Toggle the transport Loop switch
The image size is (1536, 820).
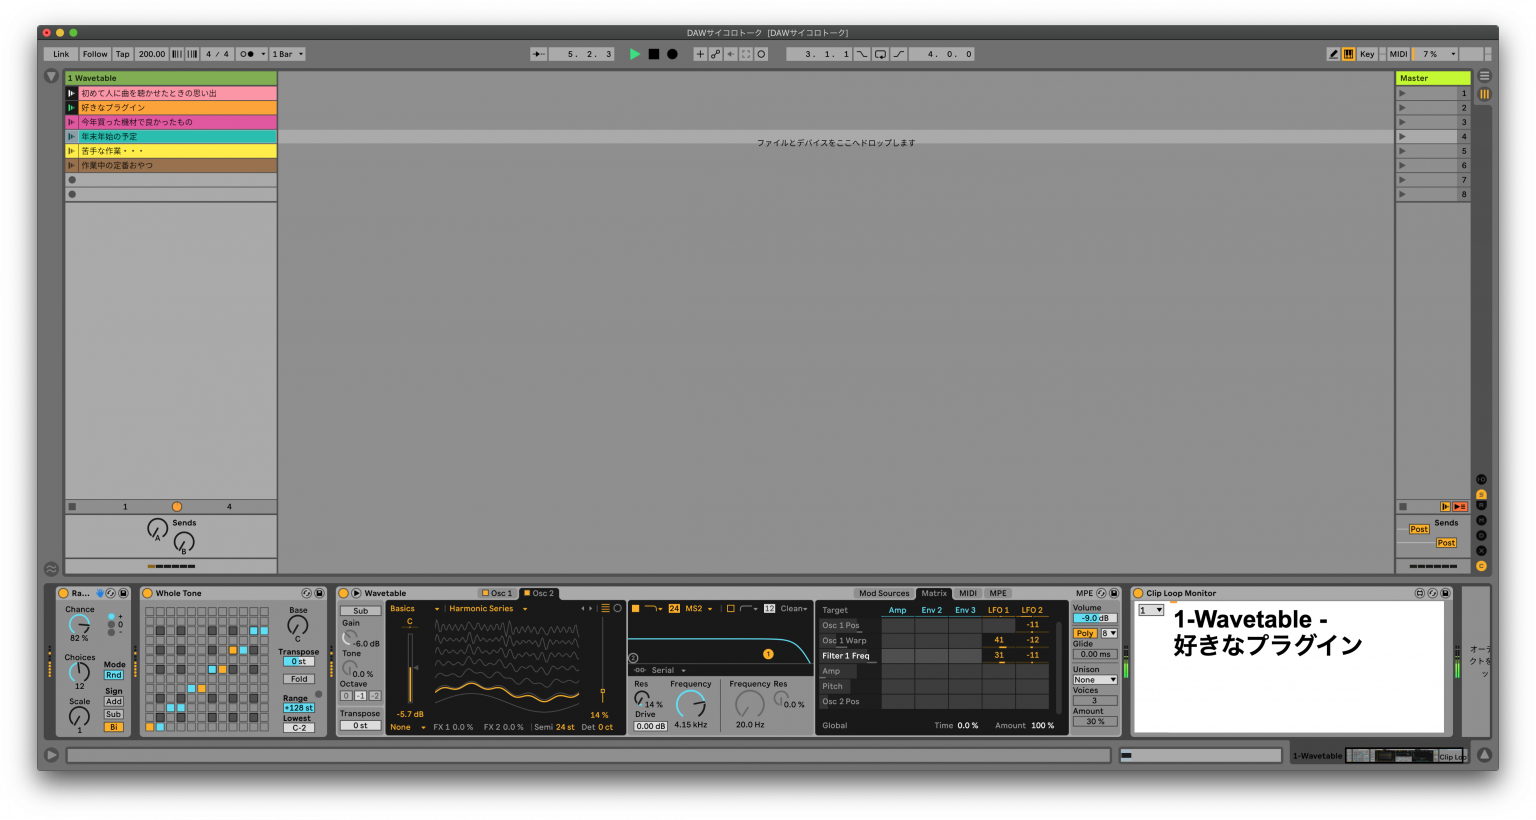coord(880,54)
